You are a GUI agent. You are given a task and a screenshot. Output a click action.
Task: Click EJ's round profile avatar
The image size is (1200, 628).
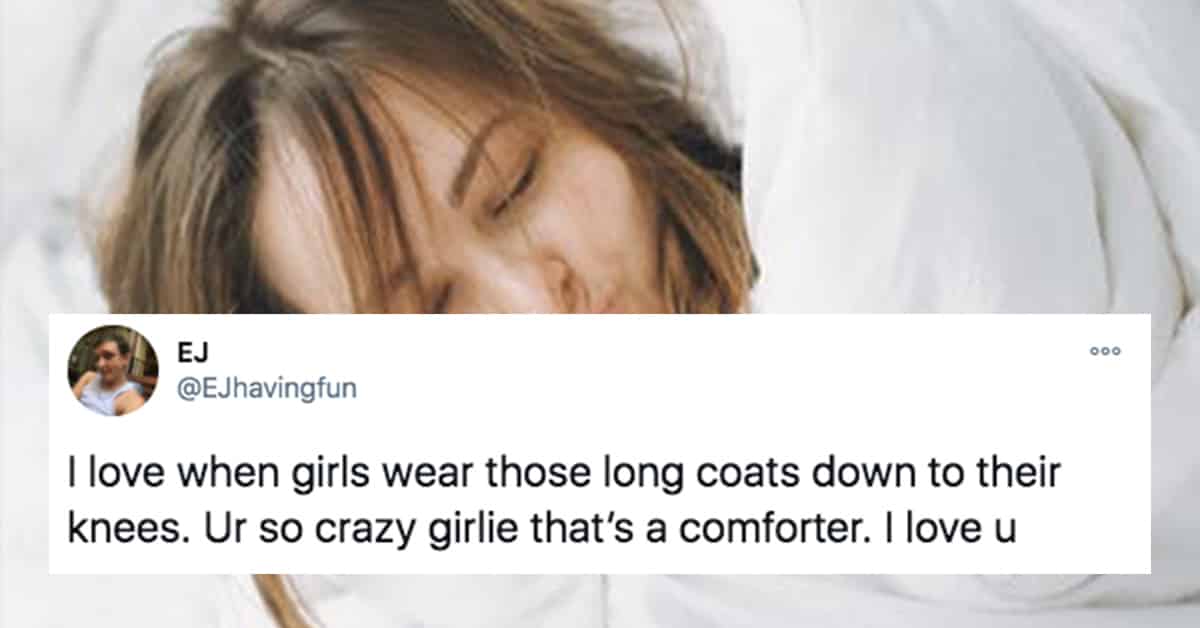(x=113, y=371)
